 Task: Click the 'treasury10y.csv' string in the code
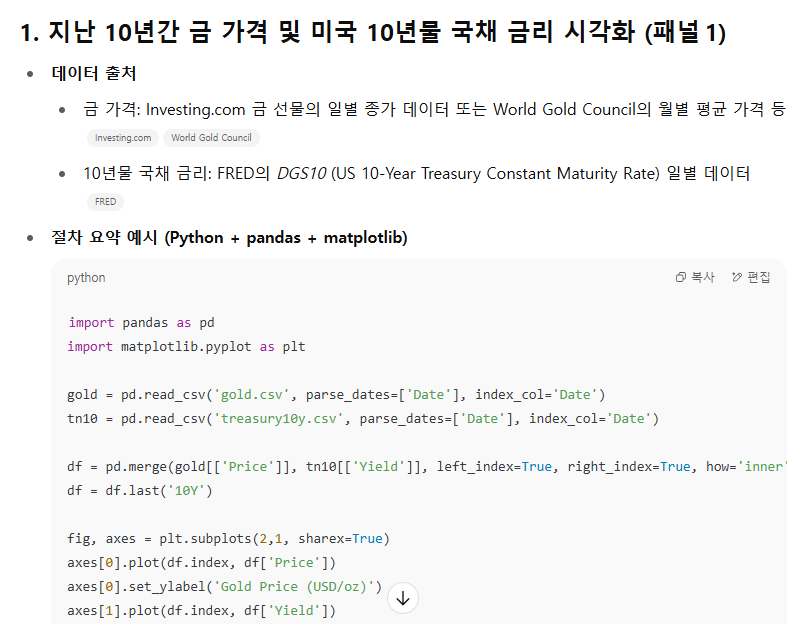click(x=283, y=419)
